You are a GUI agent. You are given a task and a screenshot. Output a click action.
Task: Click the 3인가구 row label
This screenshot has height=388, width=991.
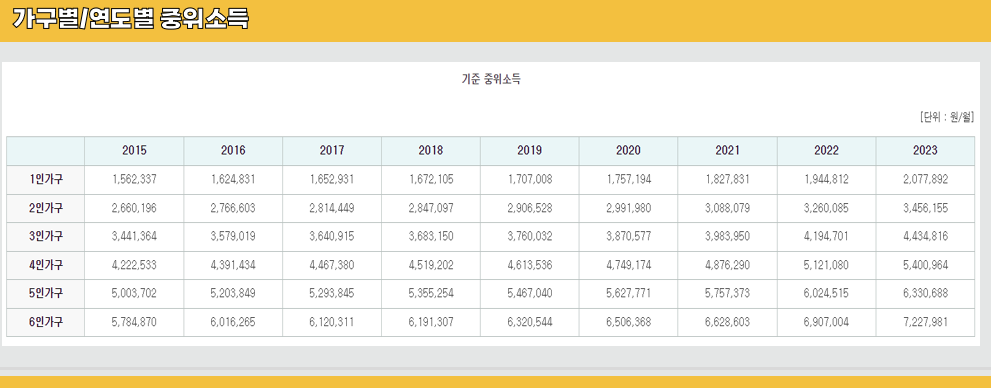[46, 236]
